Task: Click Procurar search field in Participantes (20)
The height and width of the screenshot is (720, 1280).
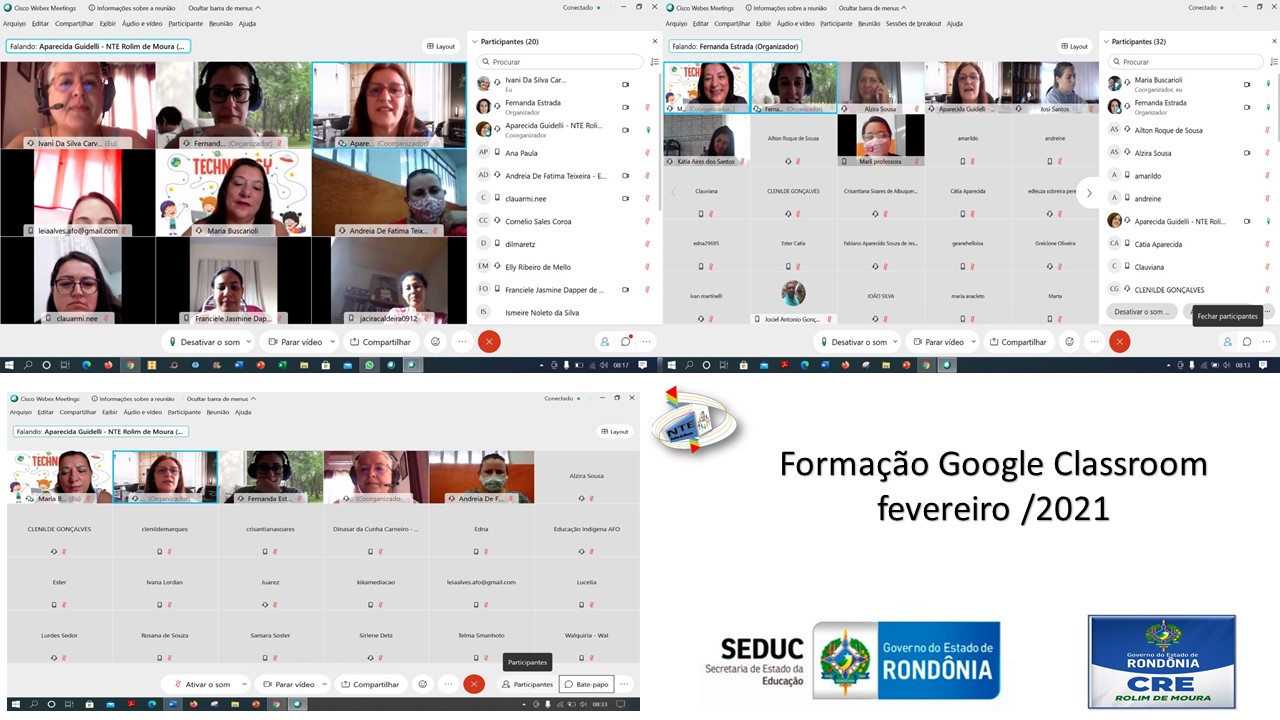Action: coord(561,62)
